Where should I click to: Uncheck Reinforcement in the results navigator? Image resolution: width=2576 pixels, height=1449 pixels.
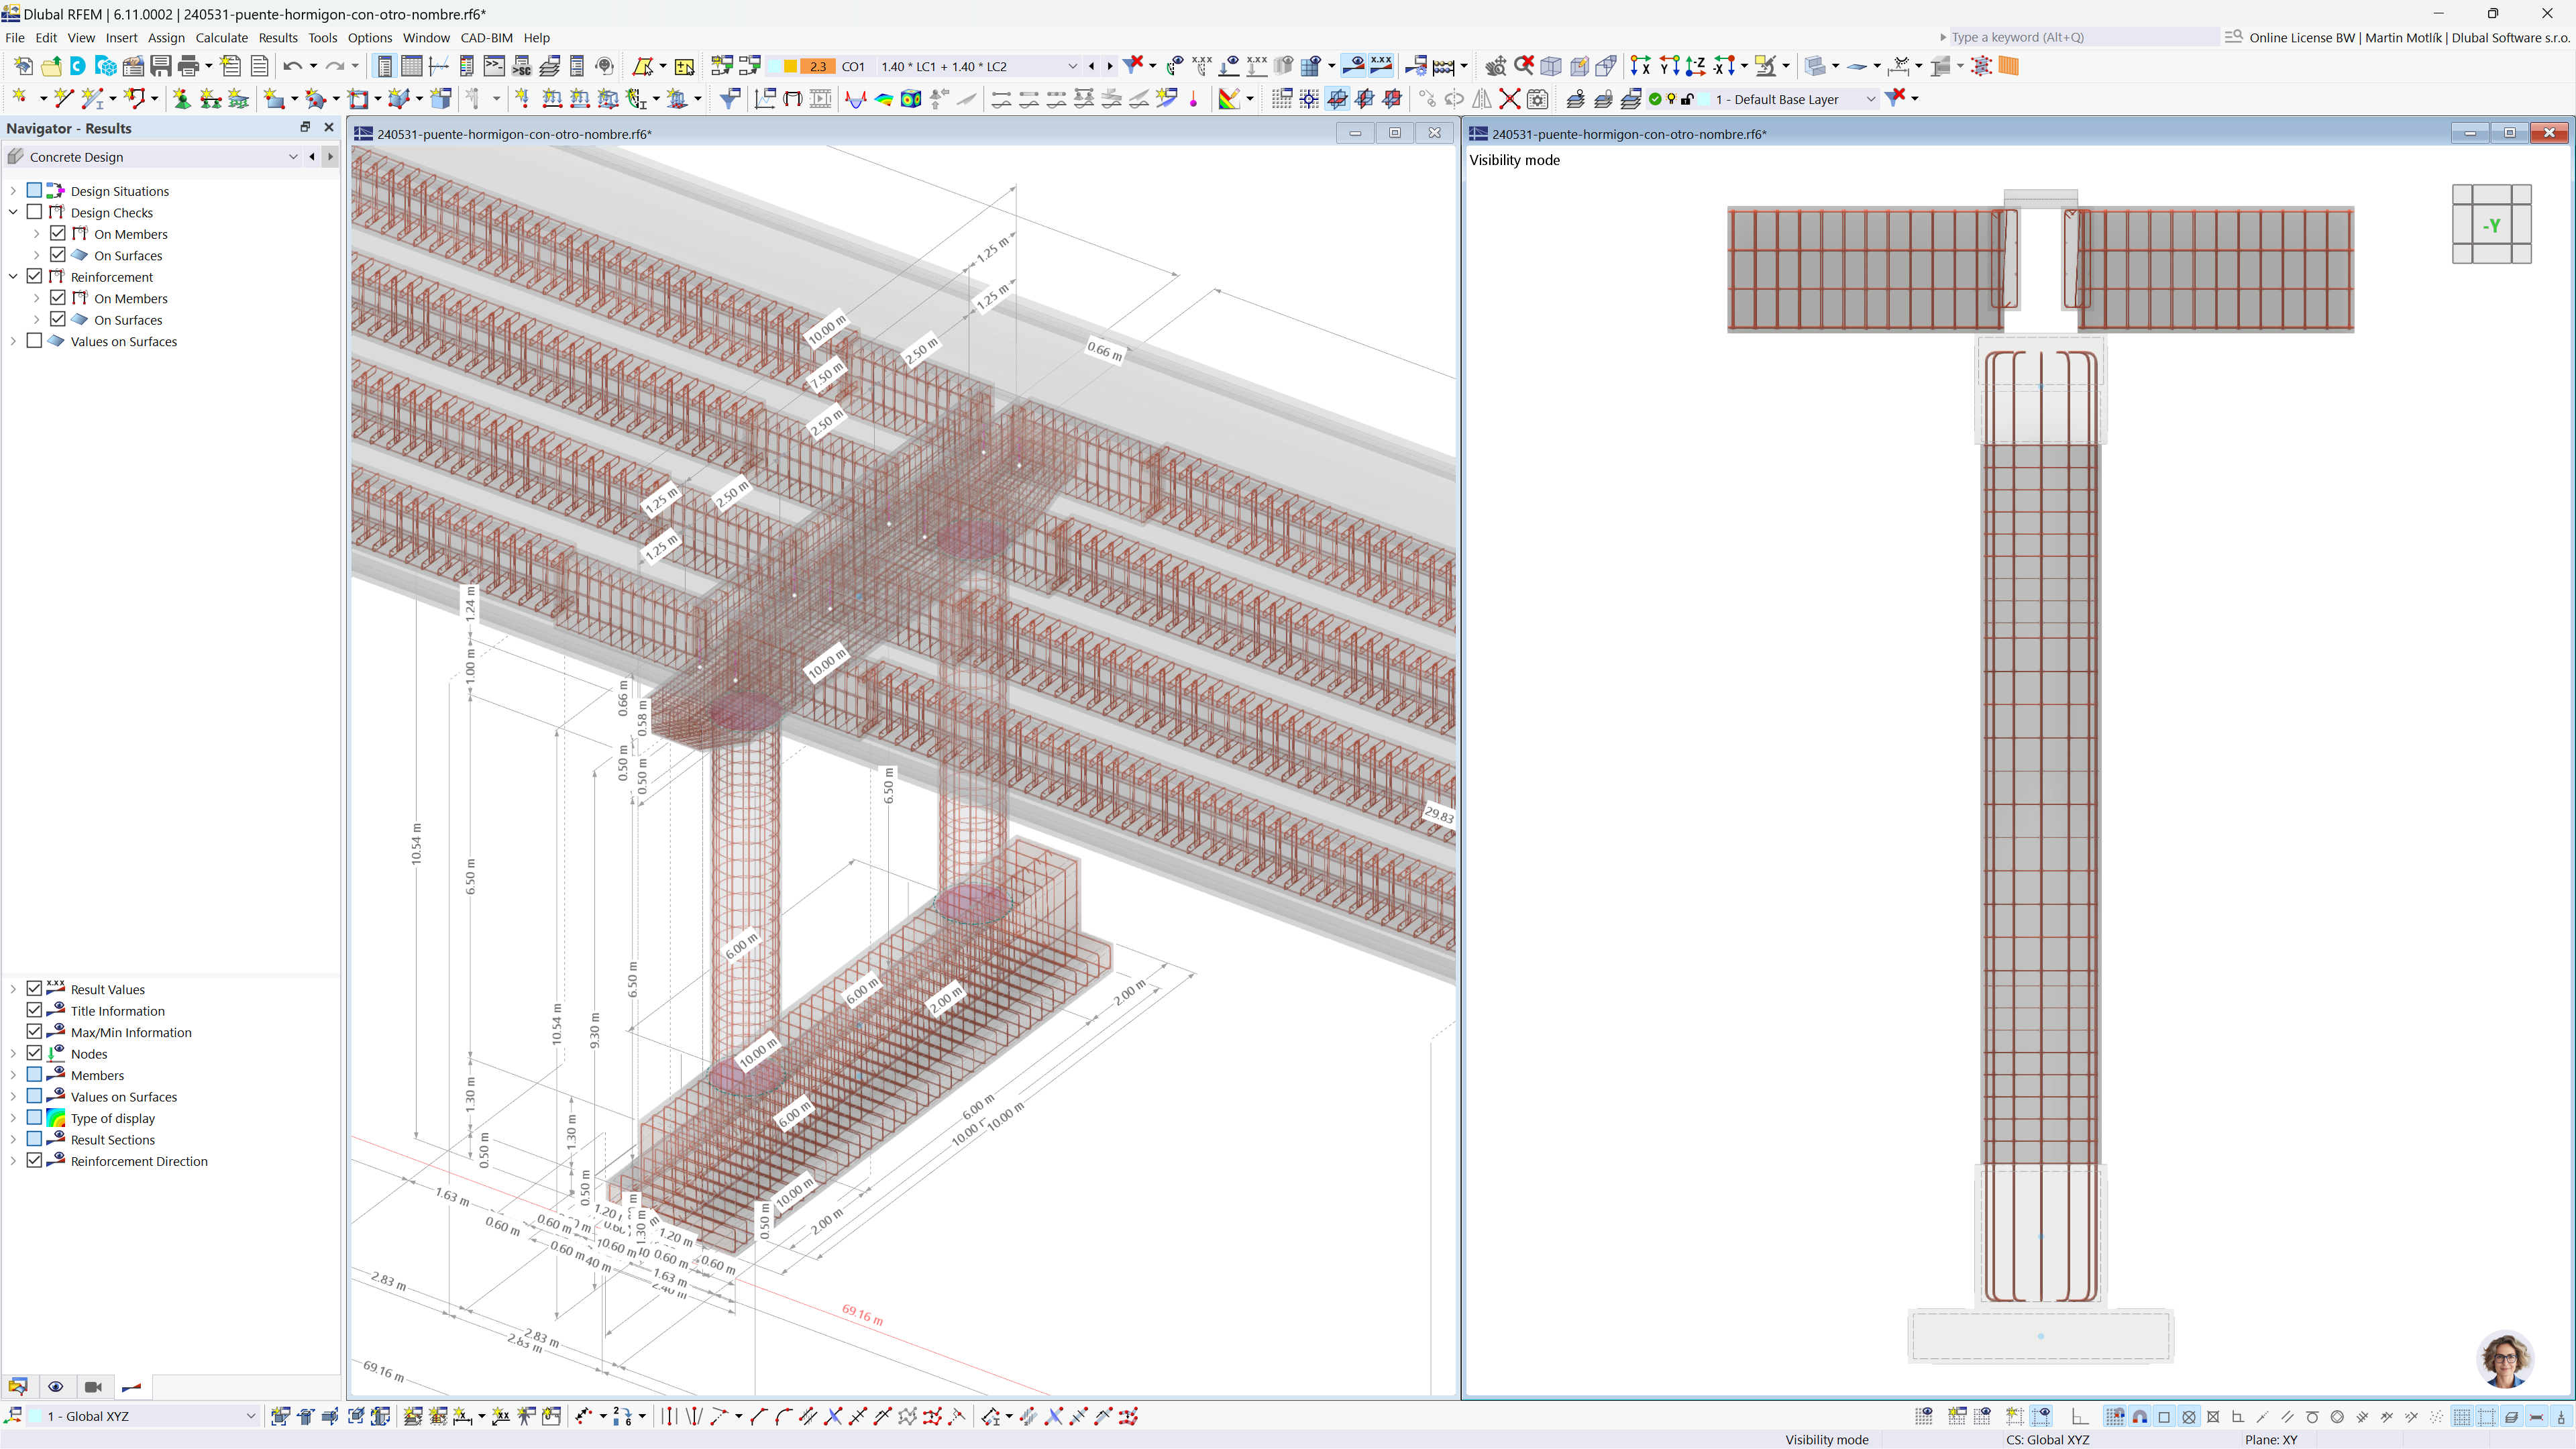[x=33, y=277]
